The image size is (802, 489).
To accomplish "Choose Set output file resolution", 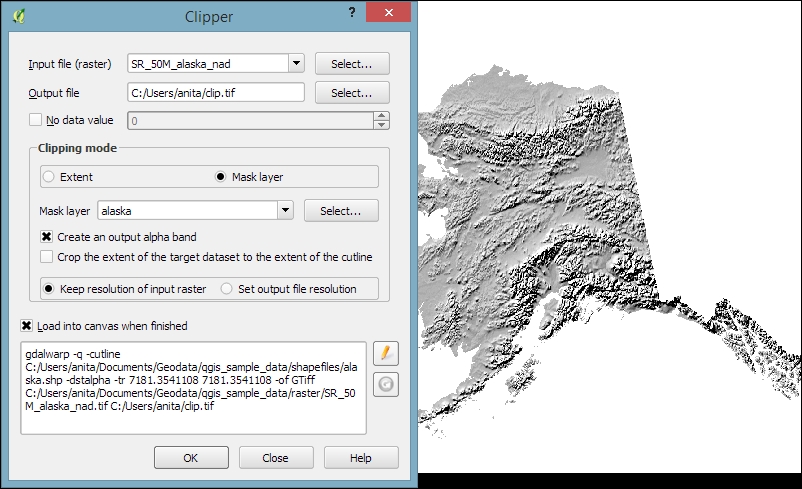I will click(226, 289).
